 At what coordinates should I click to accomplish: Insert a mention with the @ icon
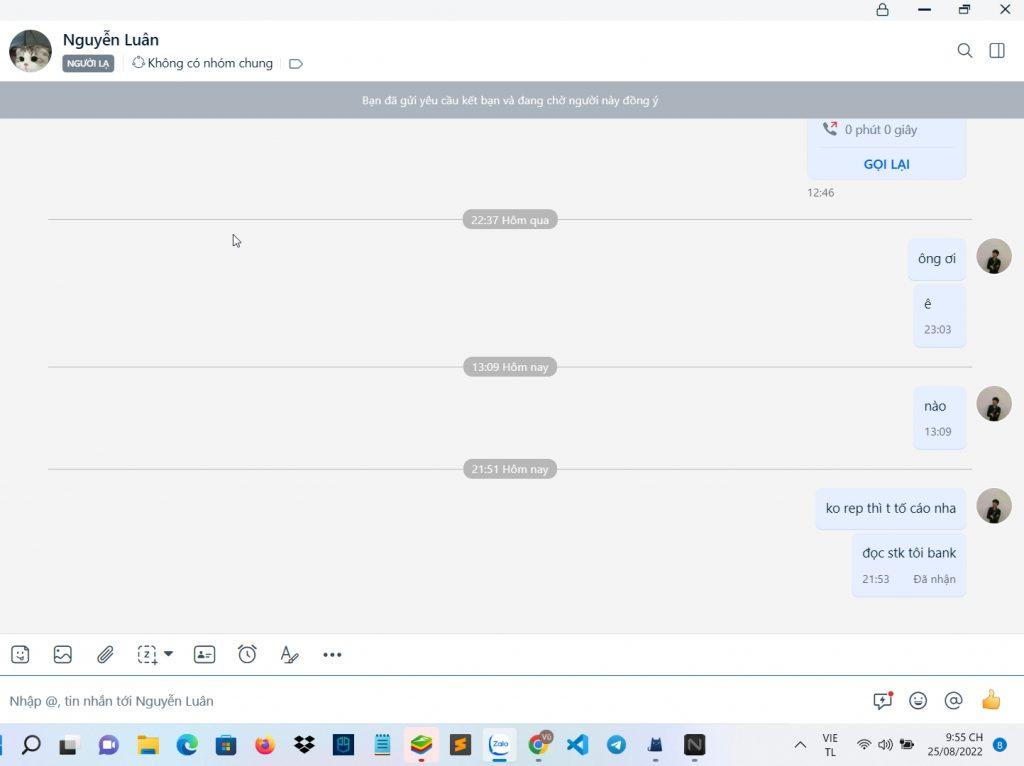(954, 701)
